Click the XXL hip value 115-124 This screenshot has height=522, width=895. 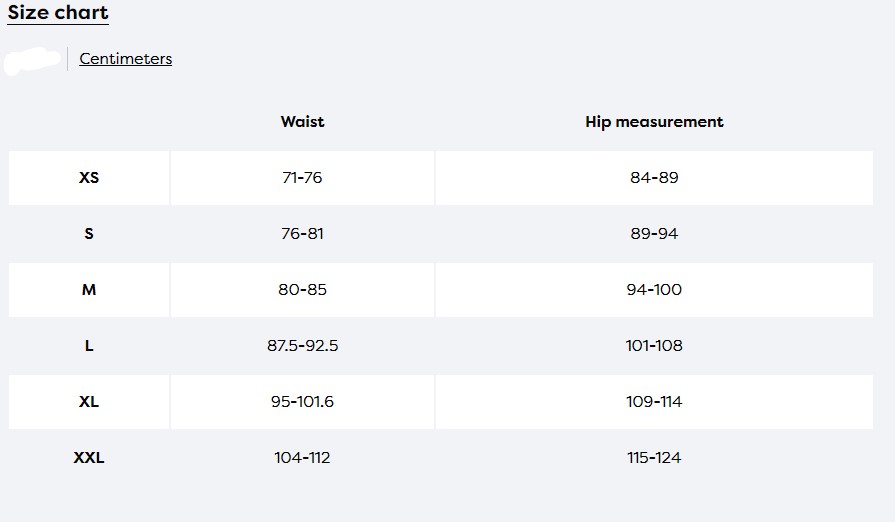point(654,458)
